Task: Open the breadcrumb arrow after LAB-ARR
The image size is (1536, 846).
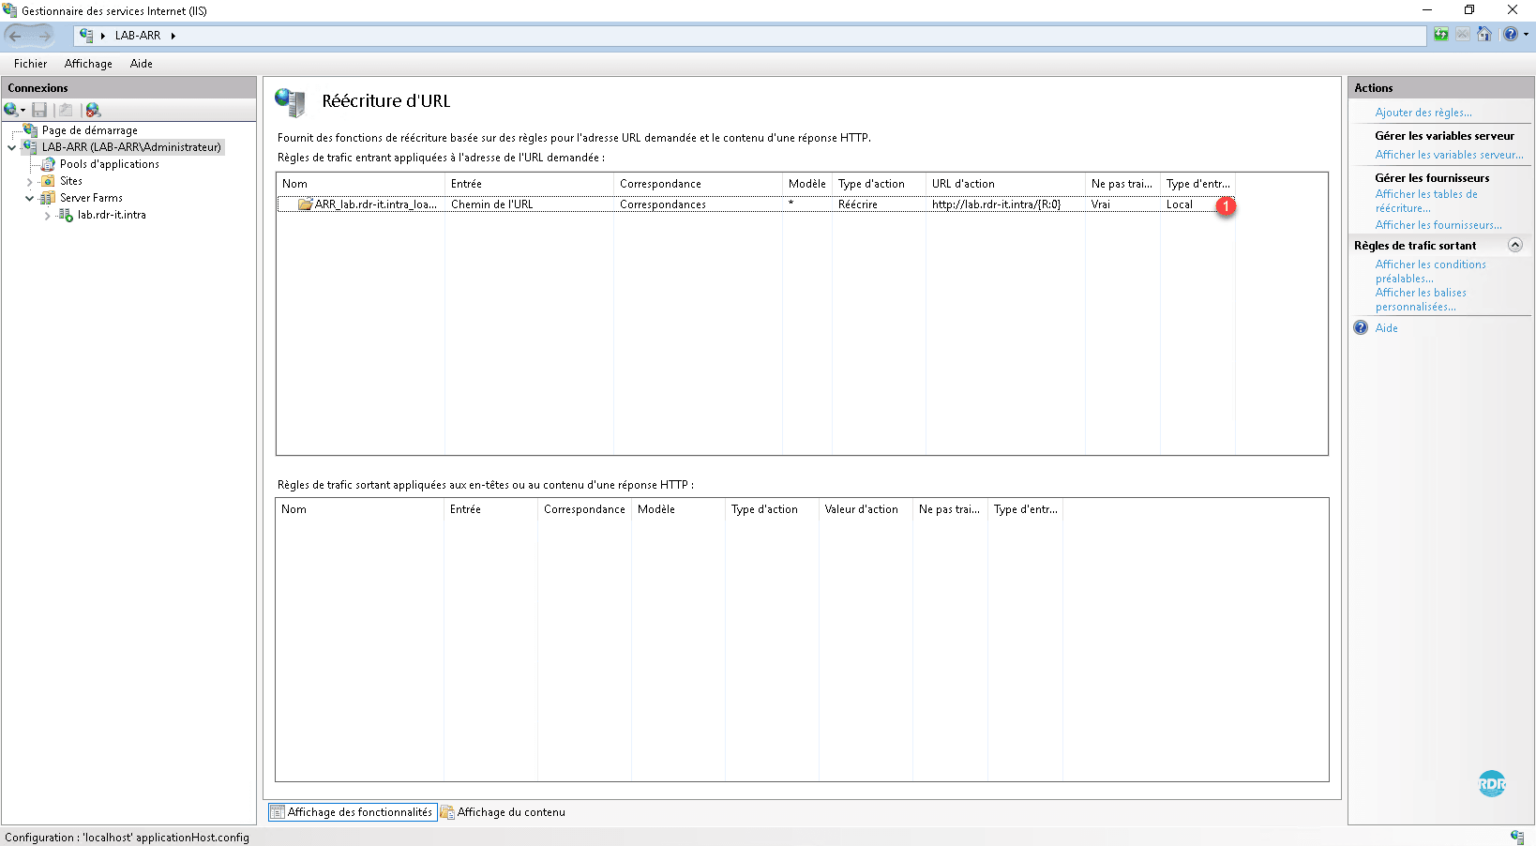Action: click(173, 36)
